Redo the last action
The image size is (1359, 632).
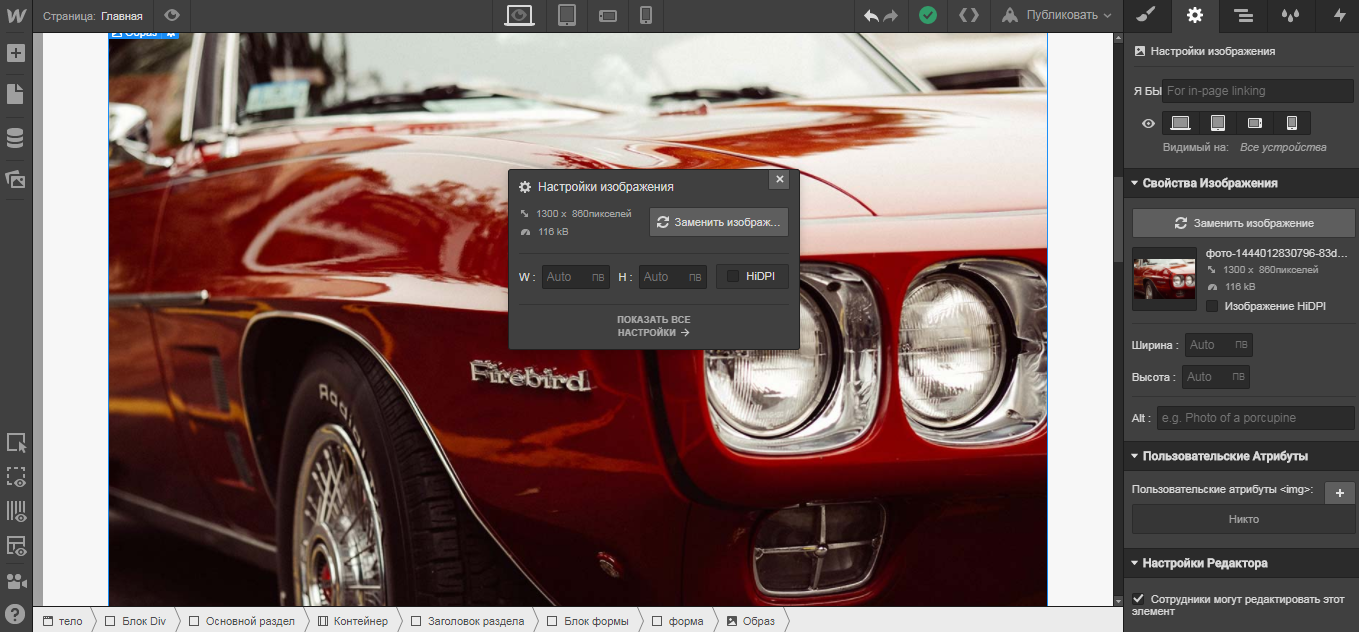891,15
